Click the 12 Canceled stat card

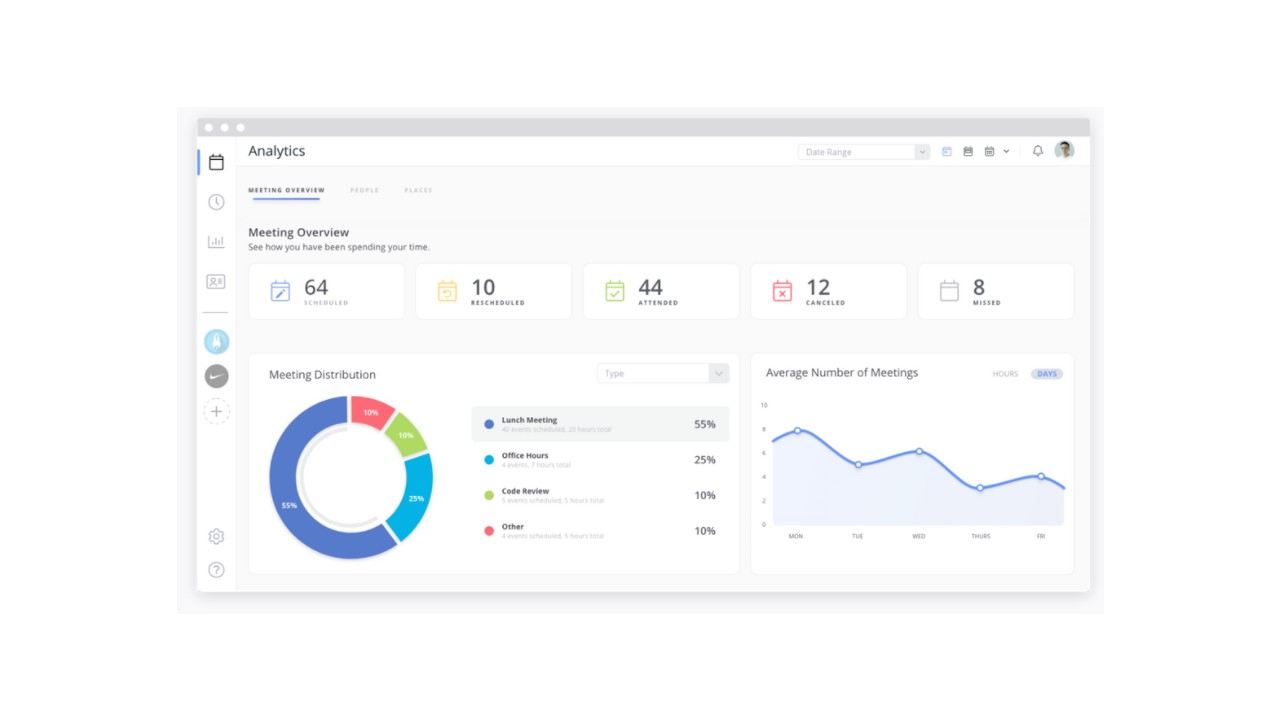pyautogui.click(x=828, y=291)
